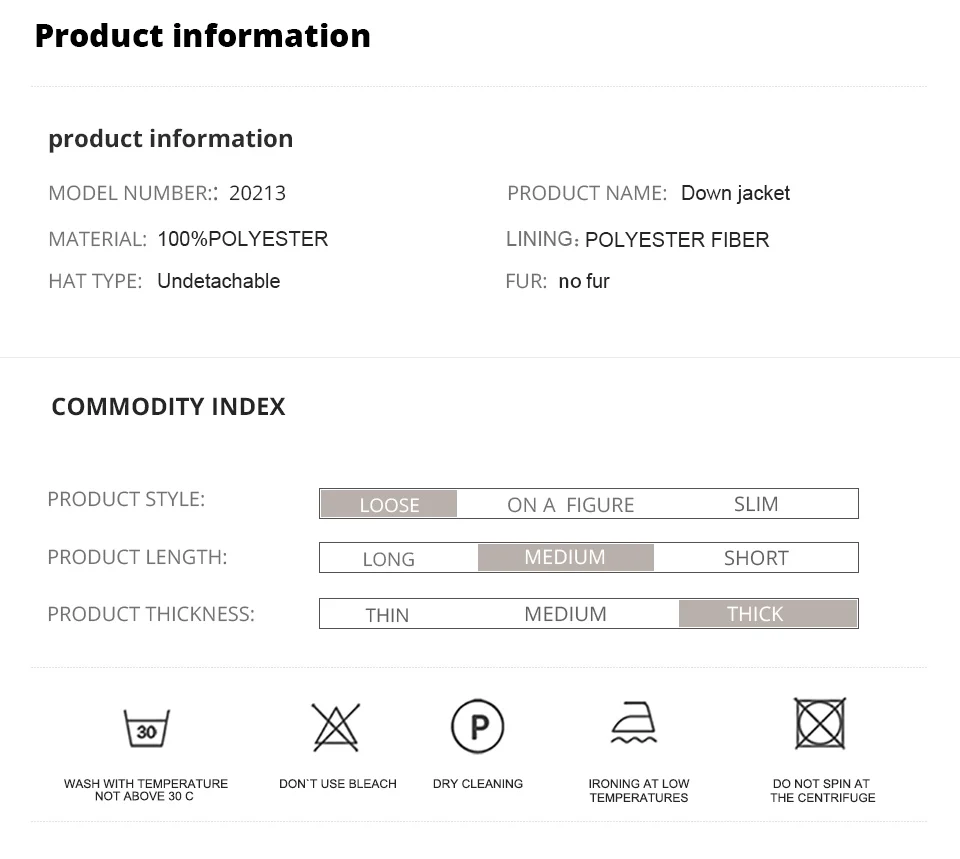
Task: Click the COMMODITY INDEX heading
Action: [x=168, y=407]
